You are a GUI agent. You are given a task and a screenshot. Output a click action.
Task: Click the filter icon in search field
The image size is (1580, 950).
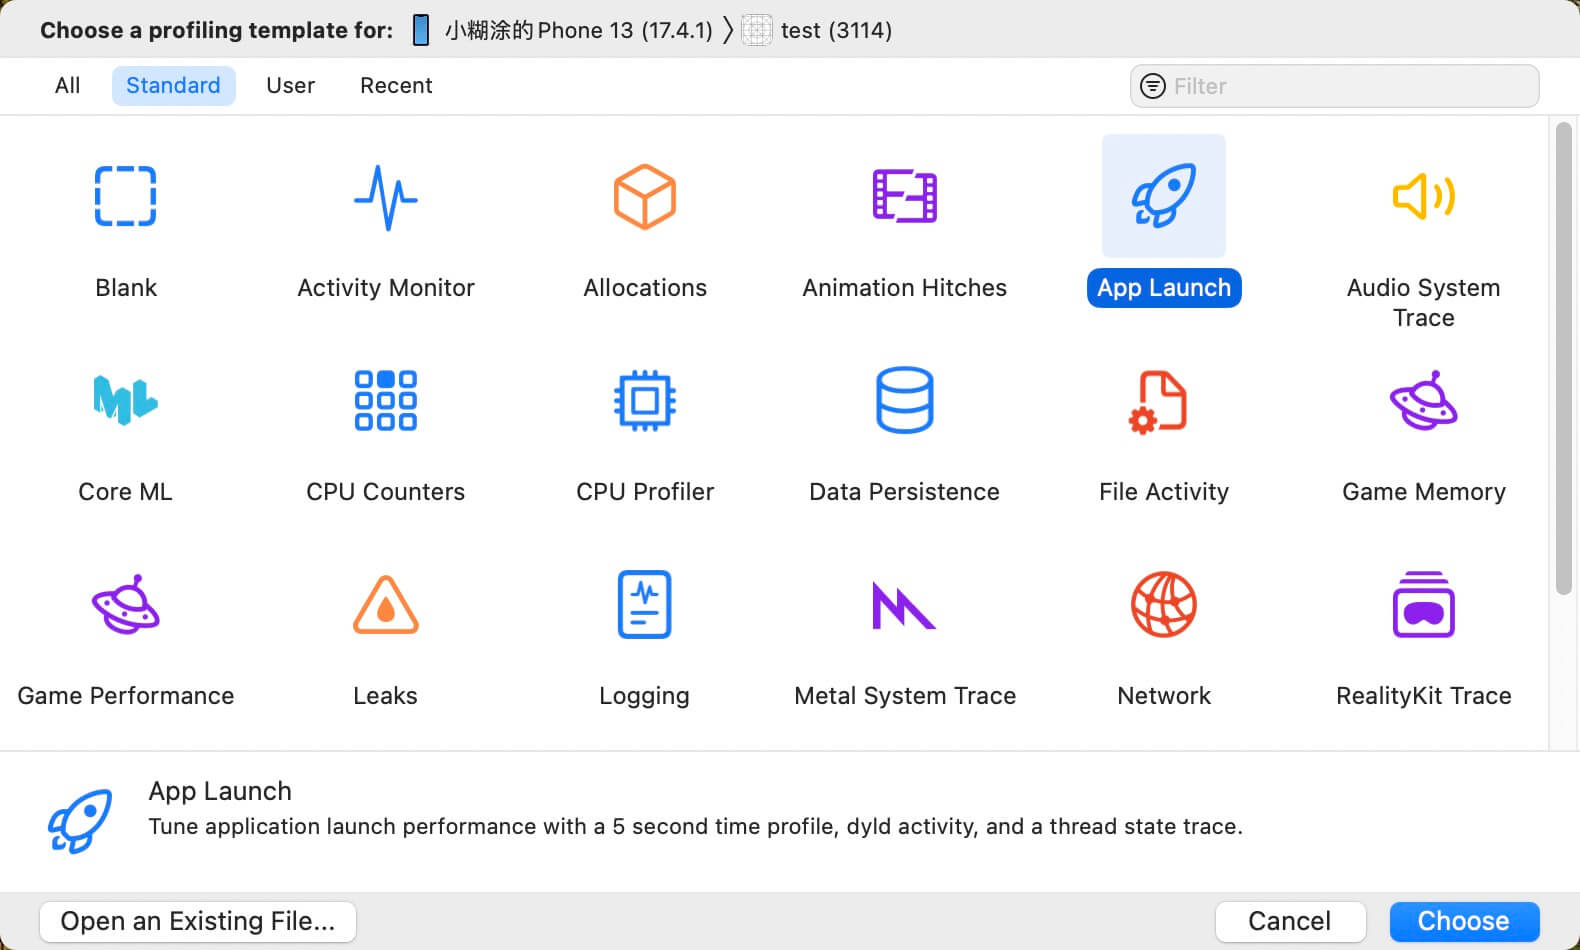pos(1153,86)
